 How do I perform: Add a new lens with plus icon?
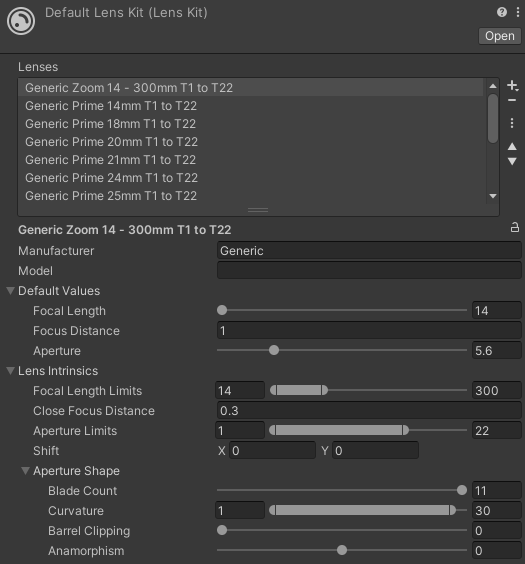(512, 86)
